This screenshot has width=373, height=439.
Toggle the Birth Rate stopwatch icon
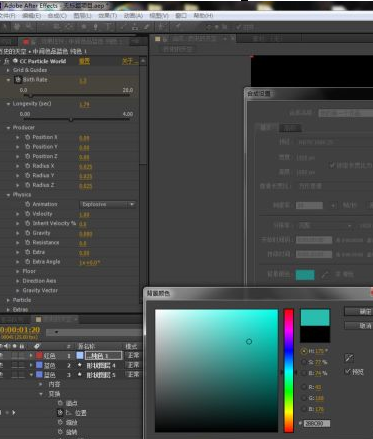coord(18,80)
